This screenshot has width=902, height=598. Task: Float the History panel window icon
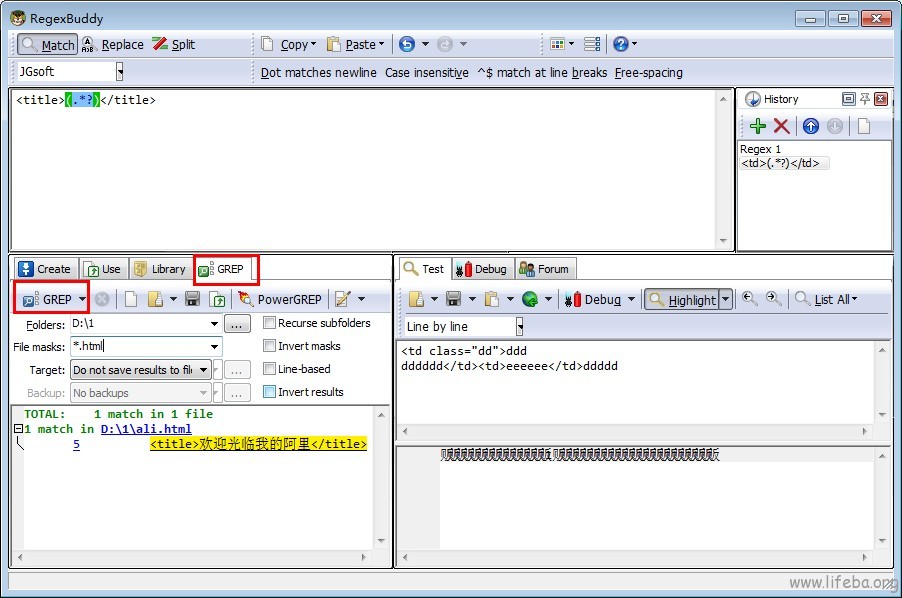(x=848, y=99)
